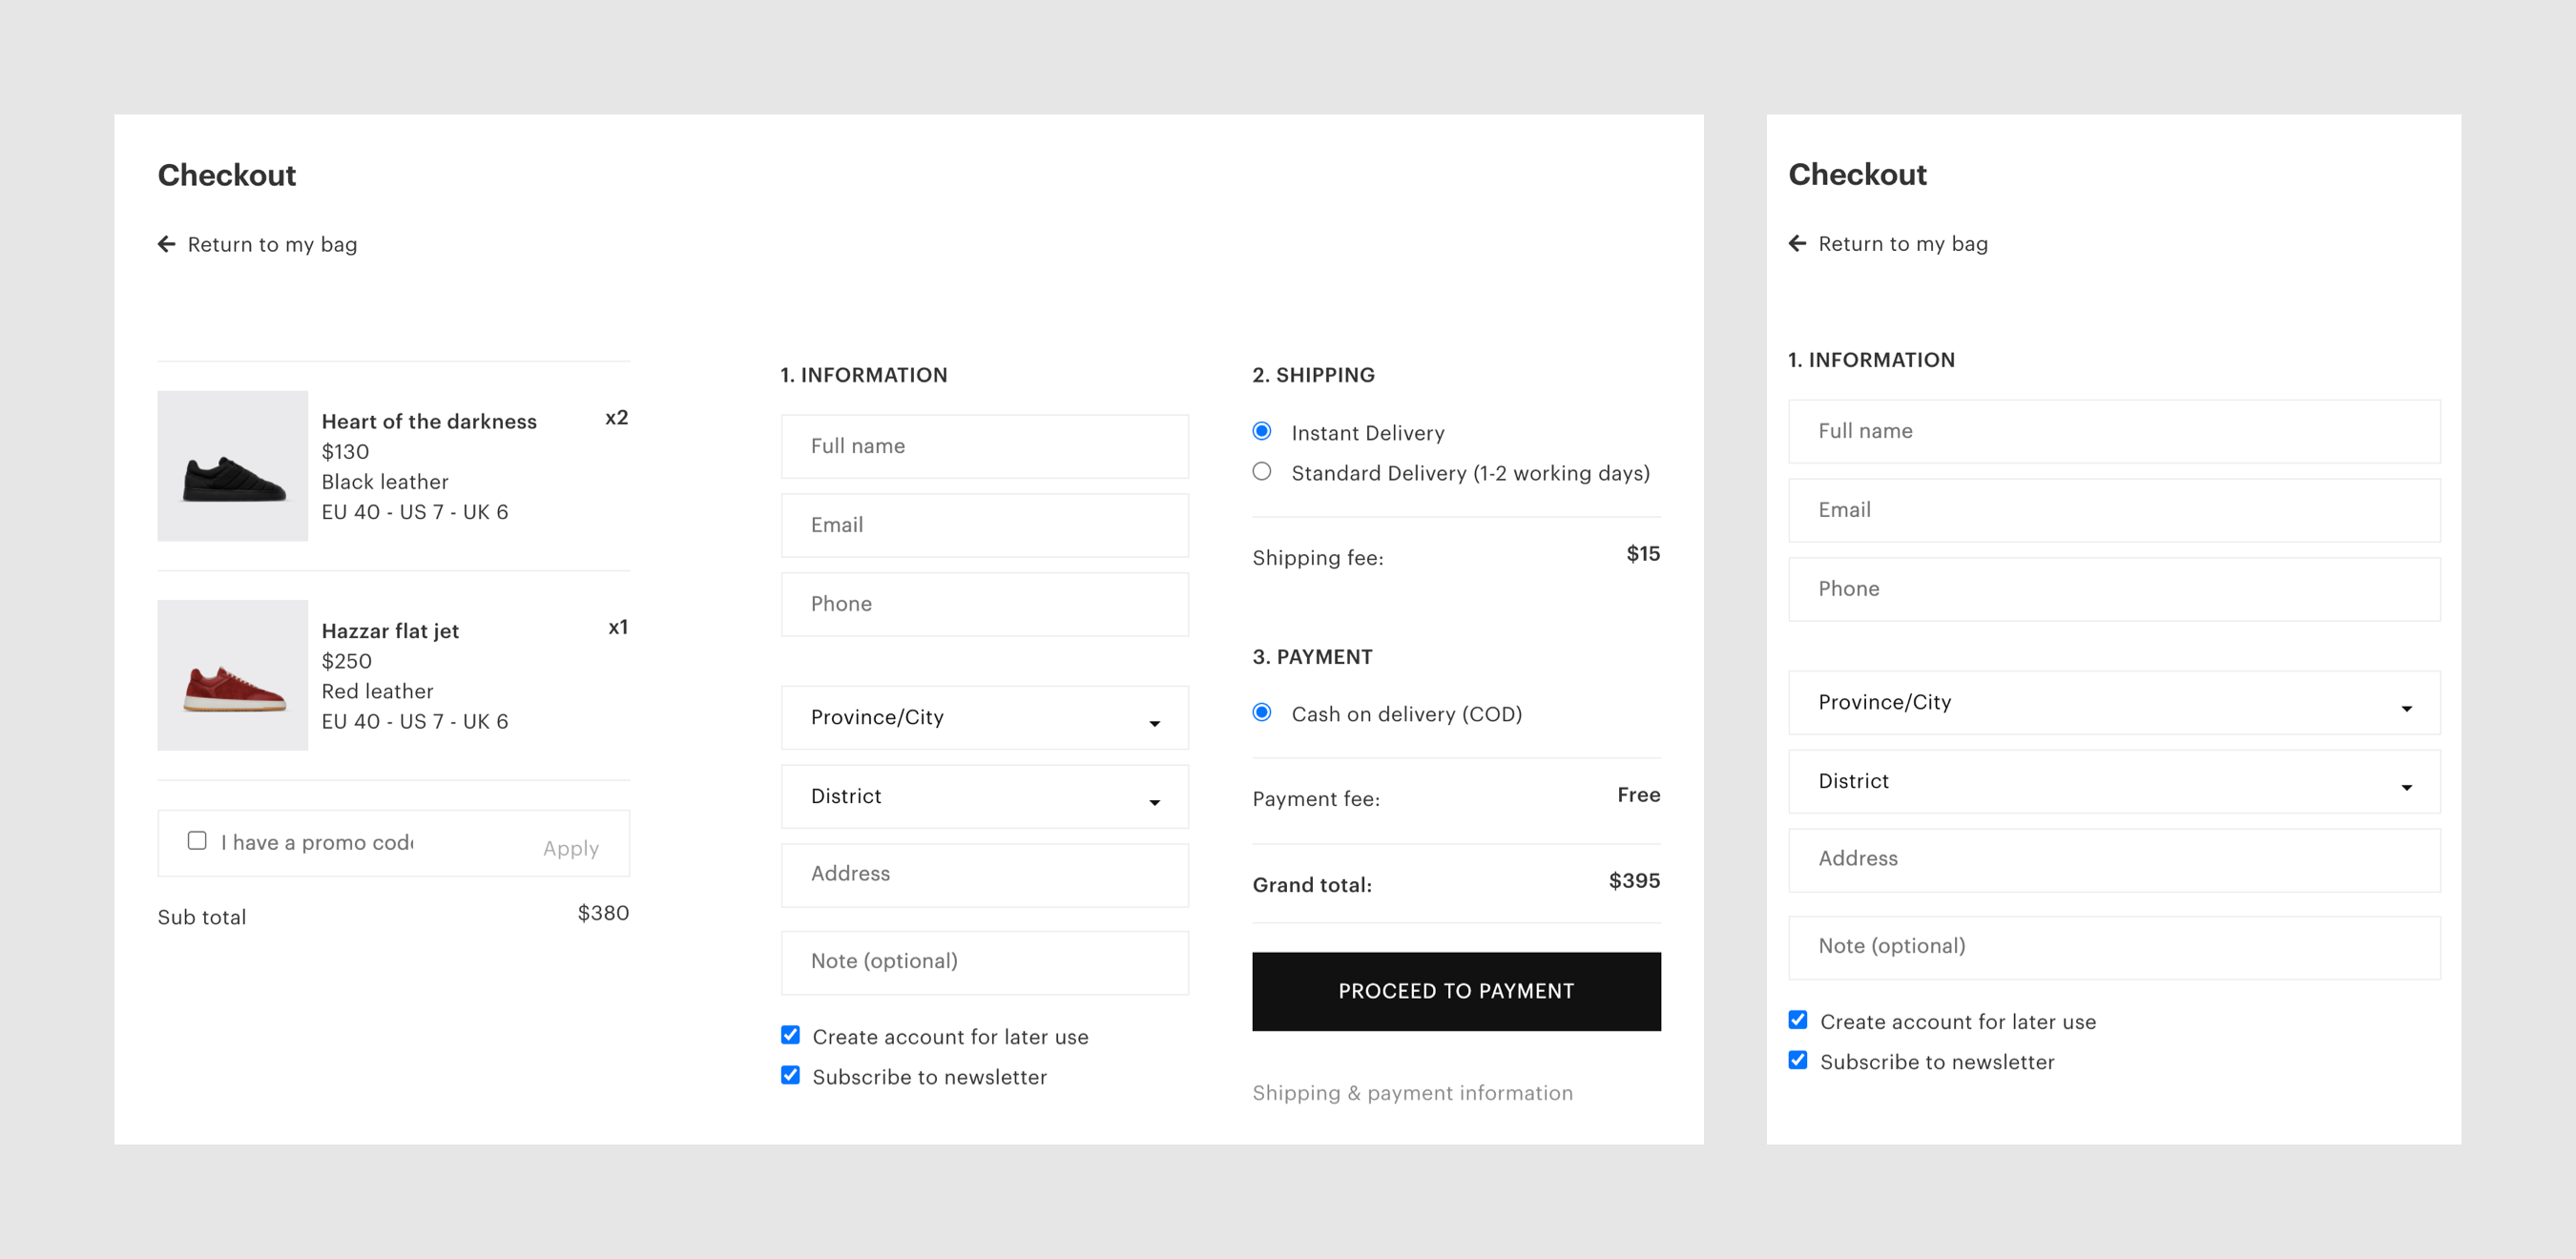Click back arrow in right checkout panel
2576x1259 pixels.
click(1797, 243)
